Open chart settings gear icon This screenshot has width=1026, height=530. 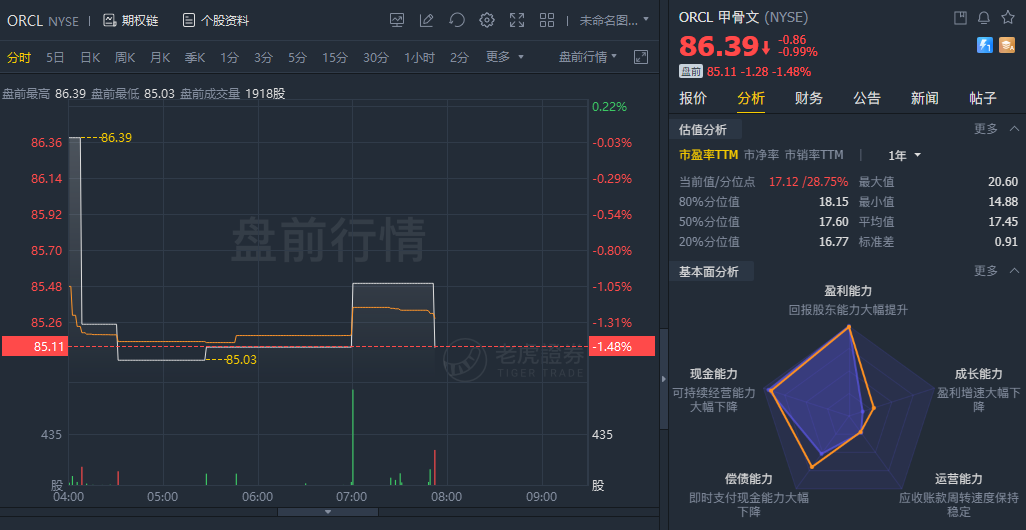click(486, 20)
